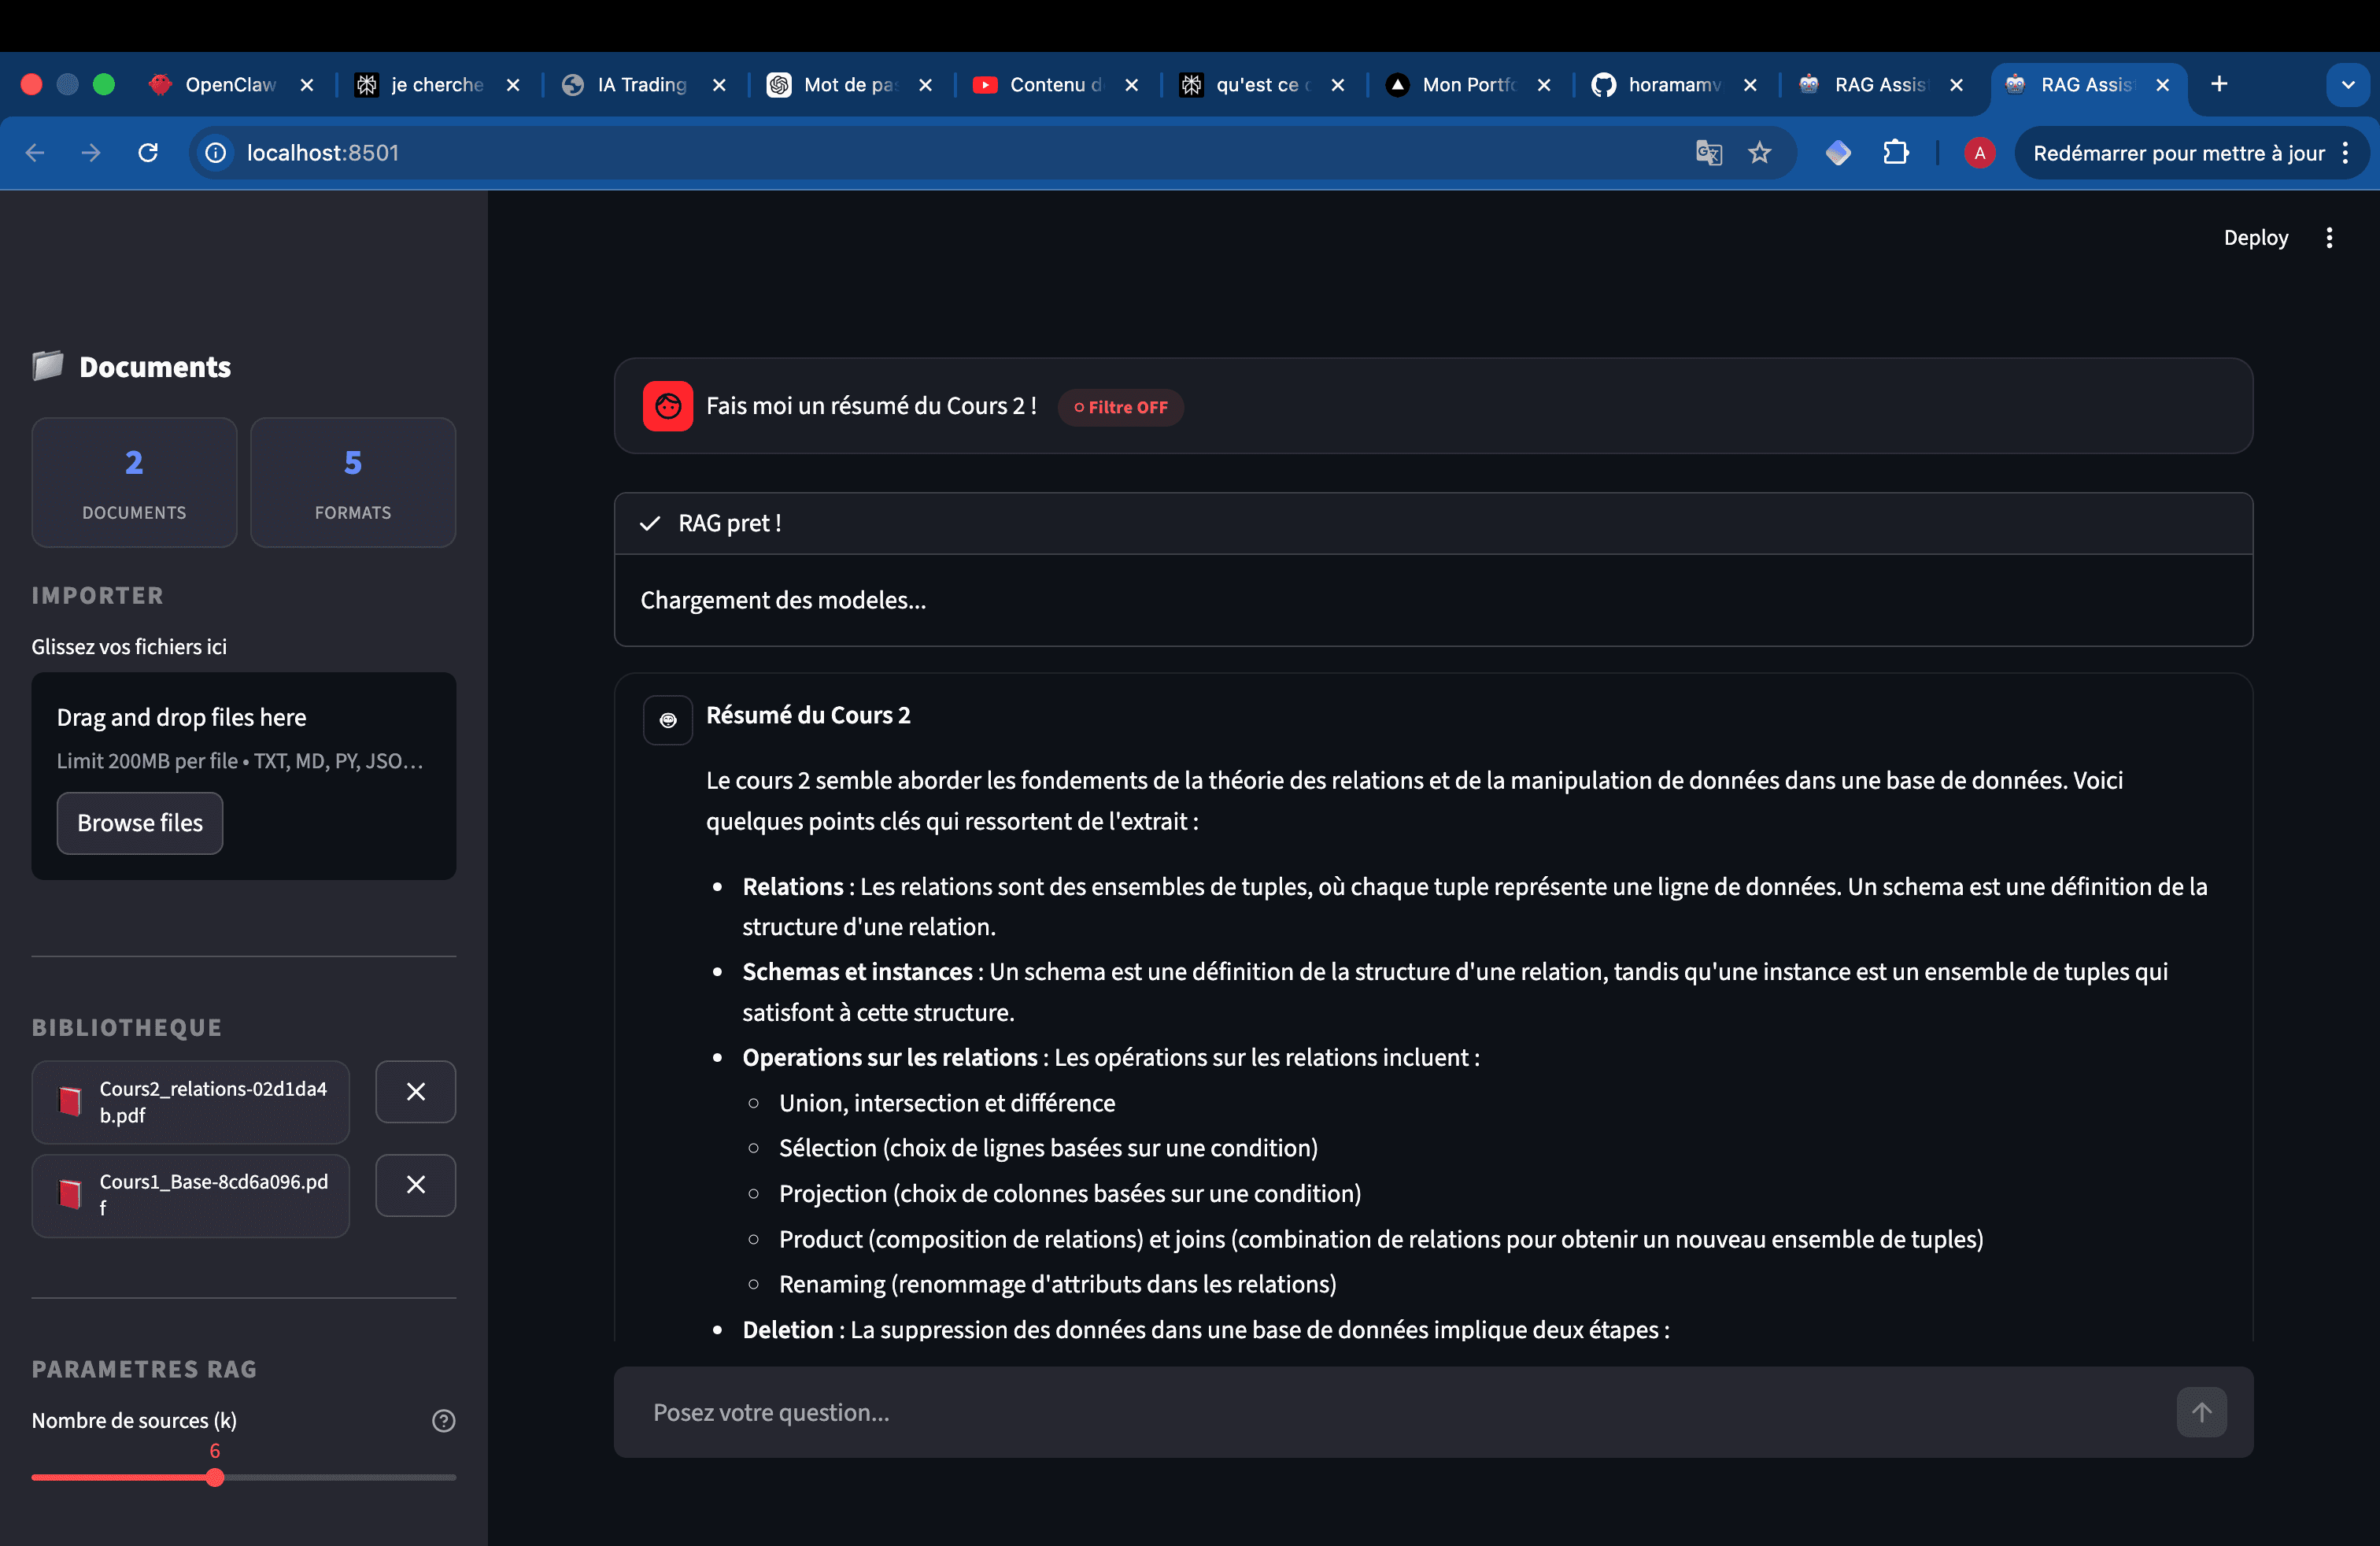Open Google Translate in the address bar
Viewport: 2380px width, 1546px height.
pyautogui.click(x=1709, y=152)
